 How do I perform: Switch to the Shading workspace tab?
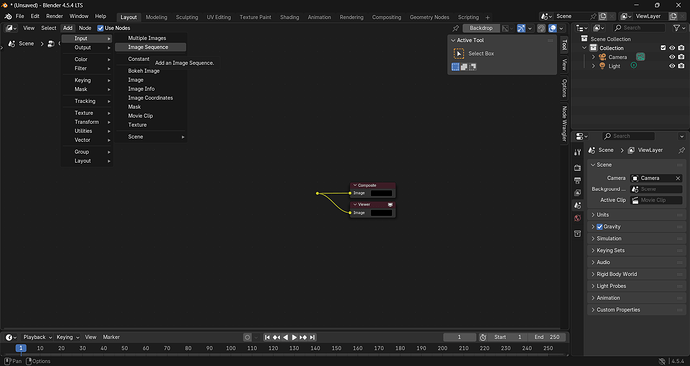click(289, 17)
